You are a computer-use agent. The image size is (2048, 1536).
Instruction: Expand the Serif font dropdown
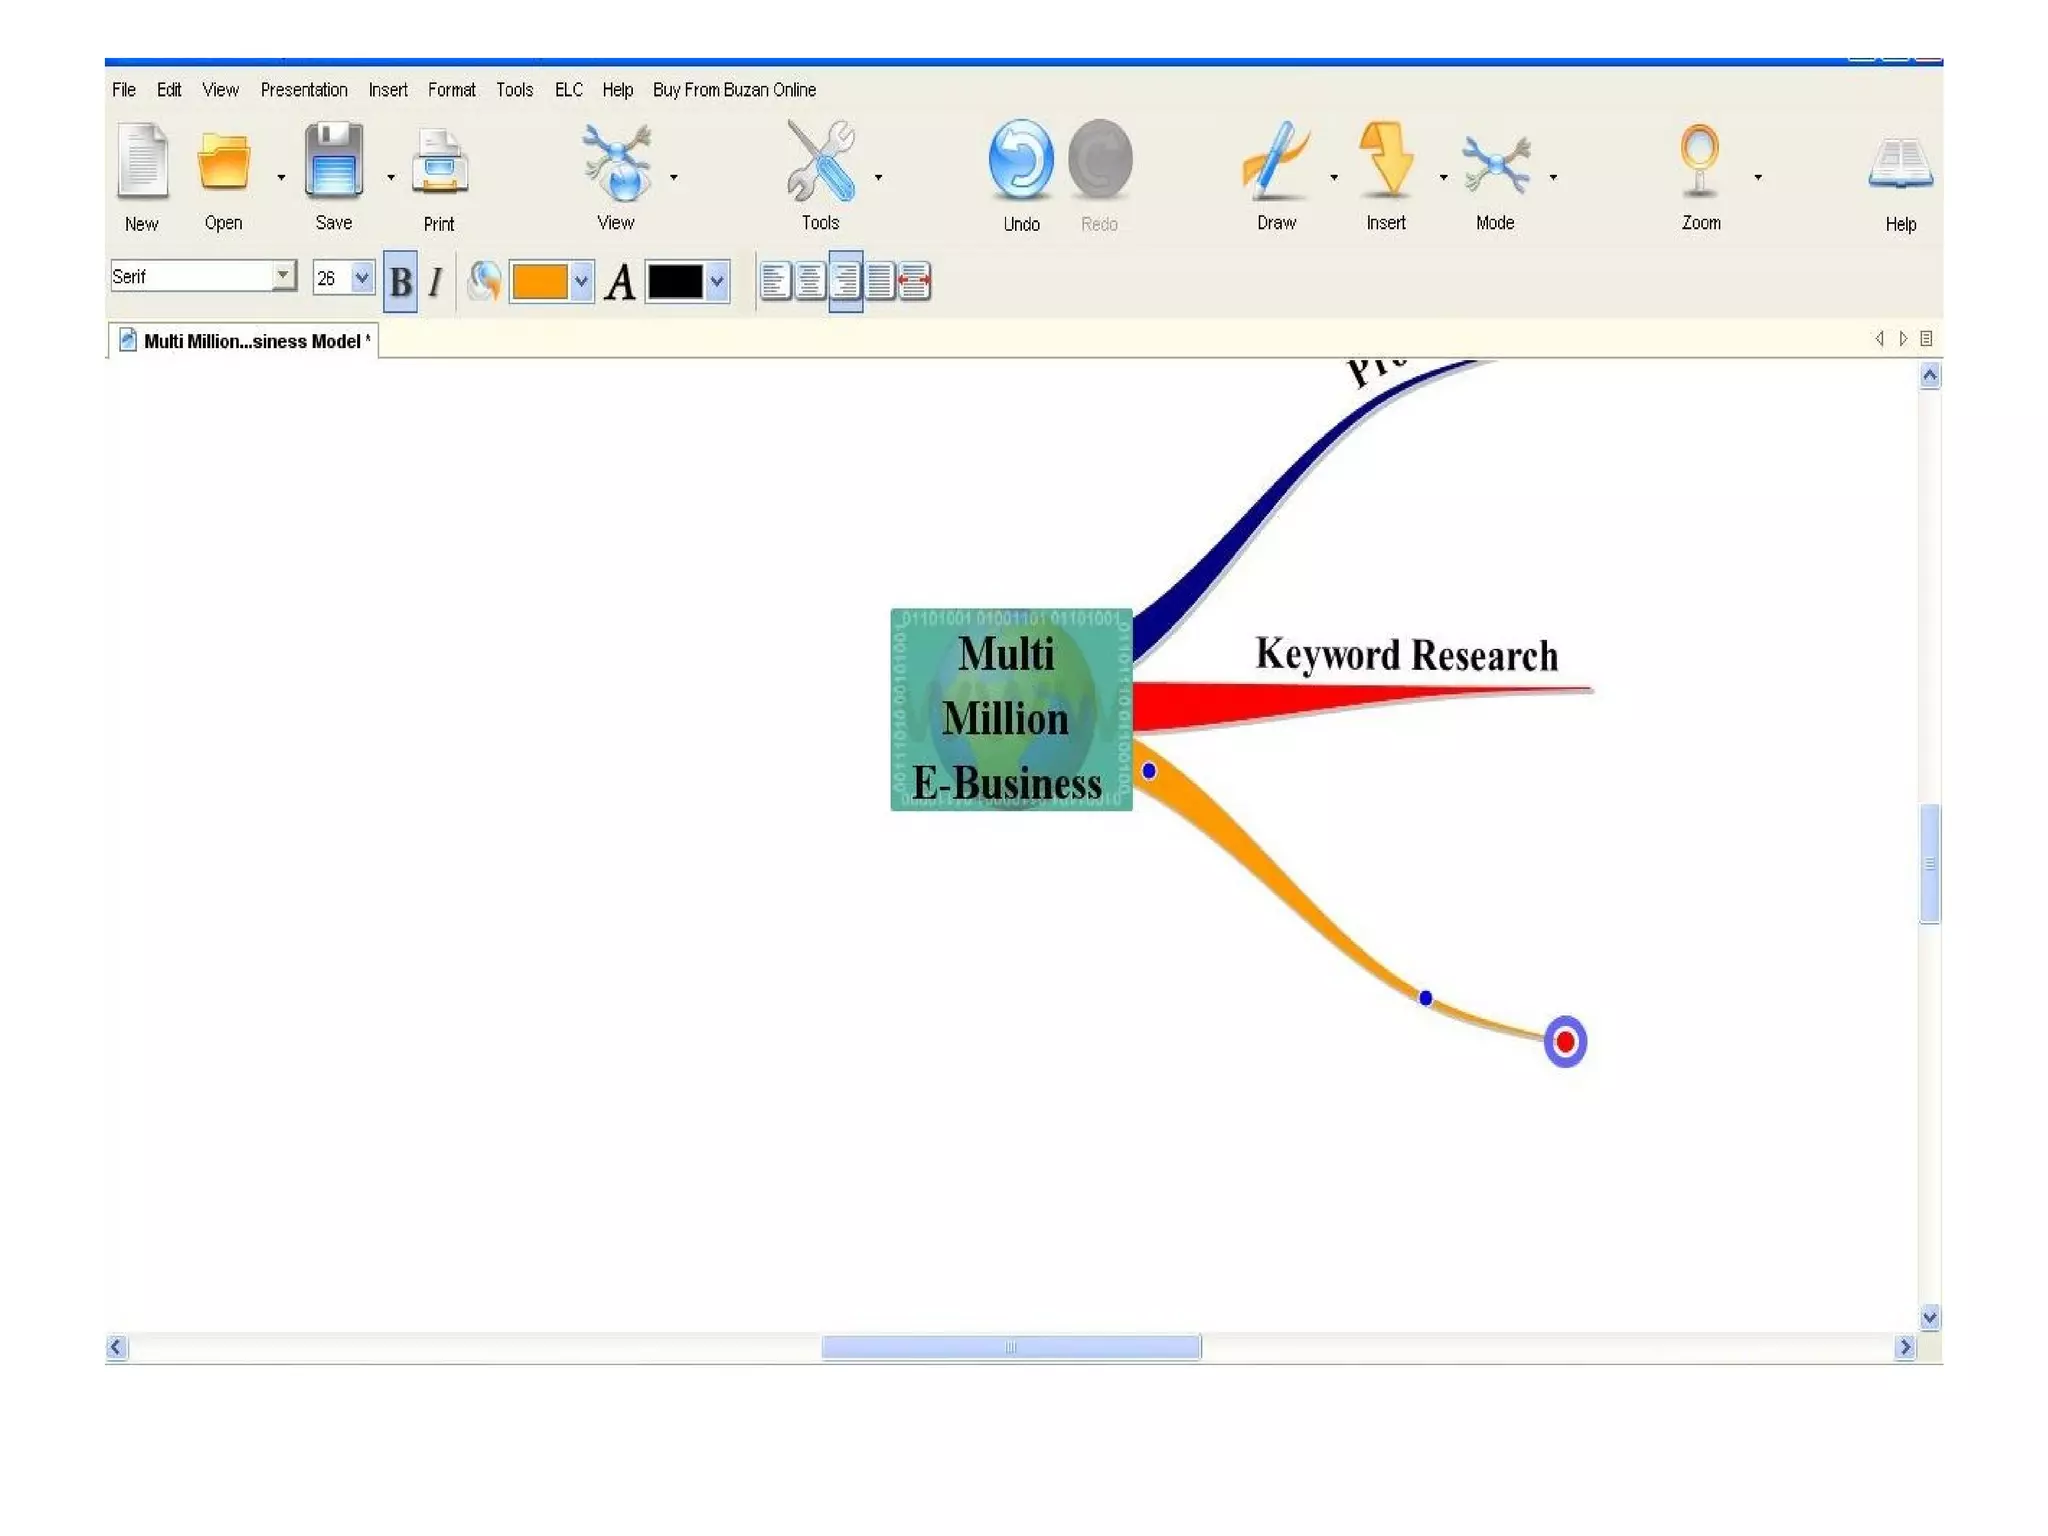[283, 275]
